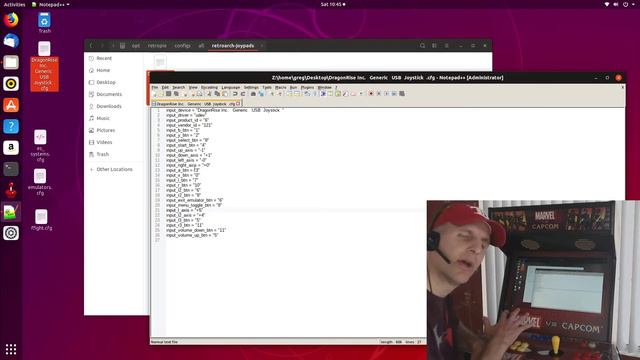Toggle list/grid view in the Files header
Image resolution: width=640 pixels, height=360 pixels.
point(434,46)
